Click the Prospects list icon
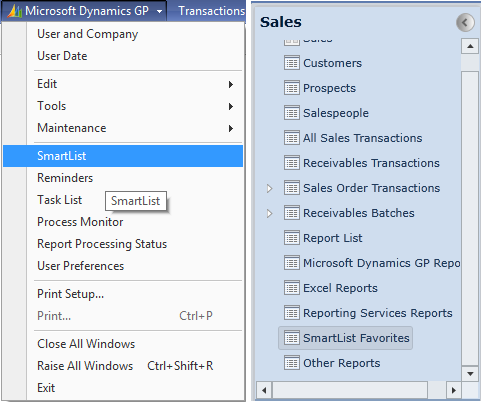The height and width of the screenshot is (402, 482). tap(292, 88)
